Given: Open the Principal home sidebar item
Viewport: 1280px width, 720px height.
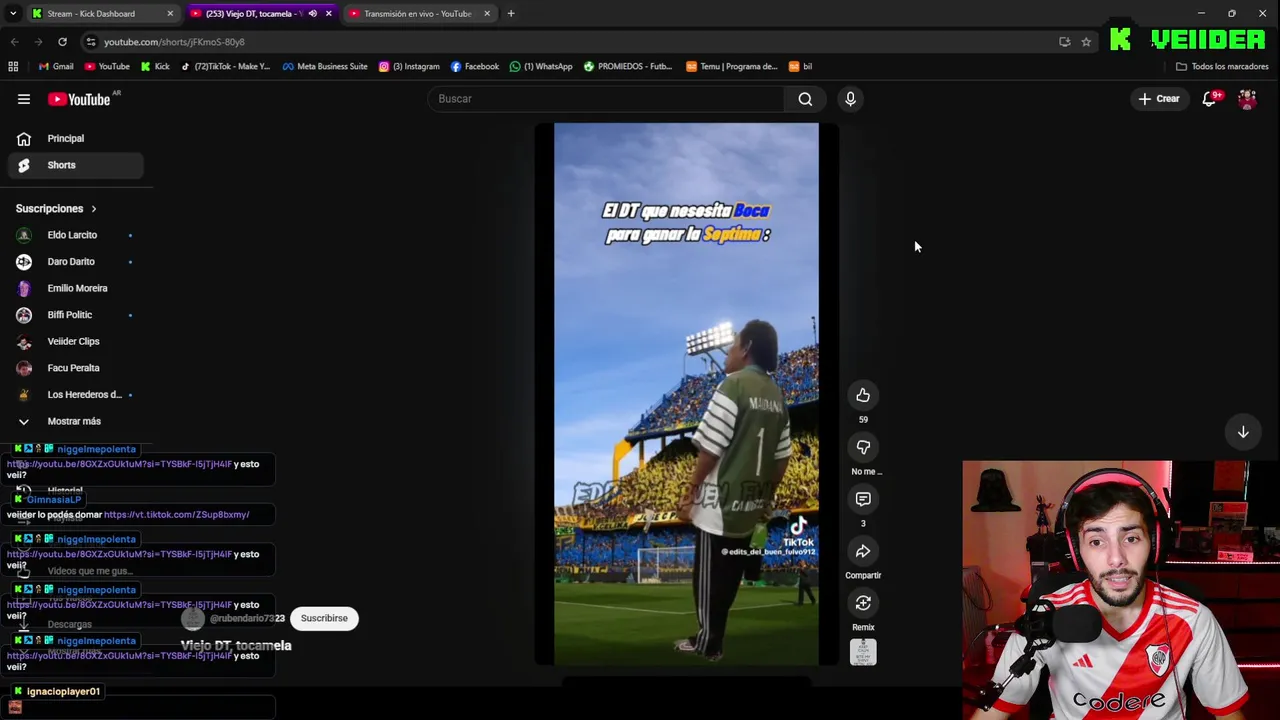Looking at the screenshot, I should 76,139.
